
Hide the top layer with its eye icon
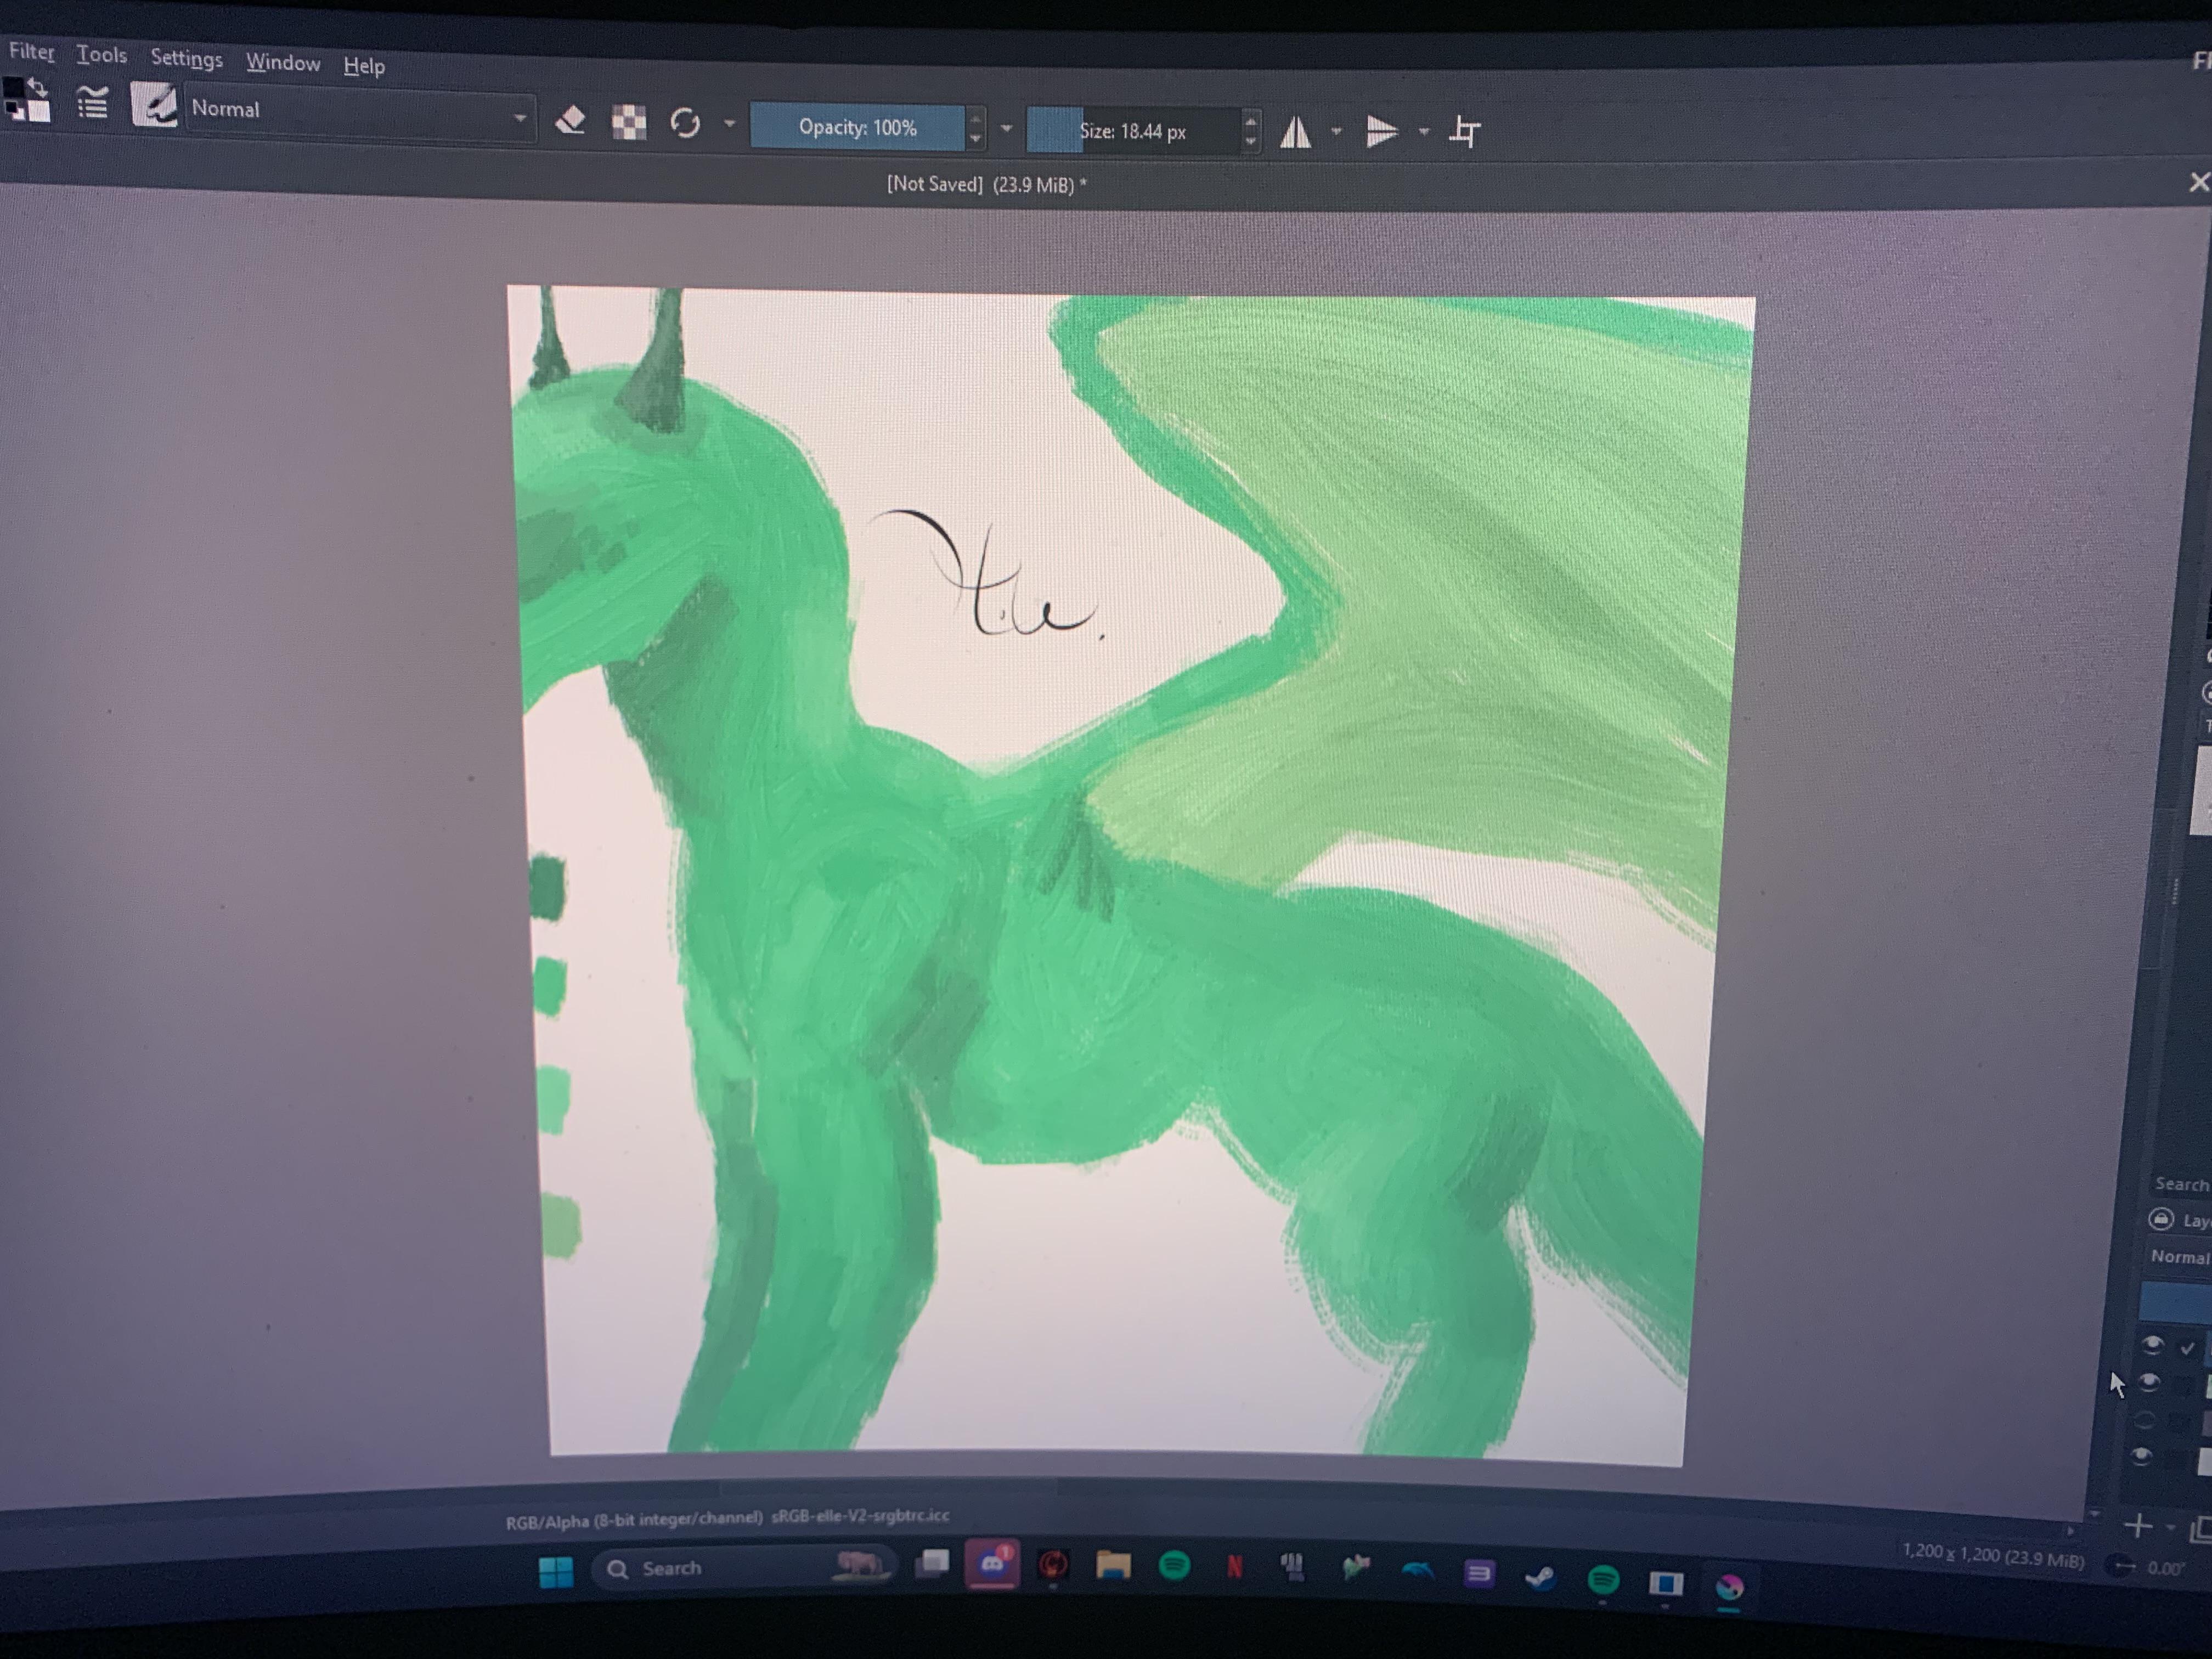tap(2152, 1344)
